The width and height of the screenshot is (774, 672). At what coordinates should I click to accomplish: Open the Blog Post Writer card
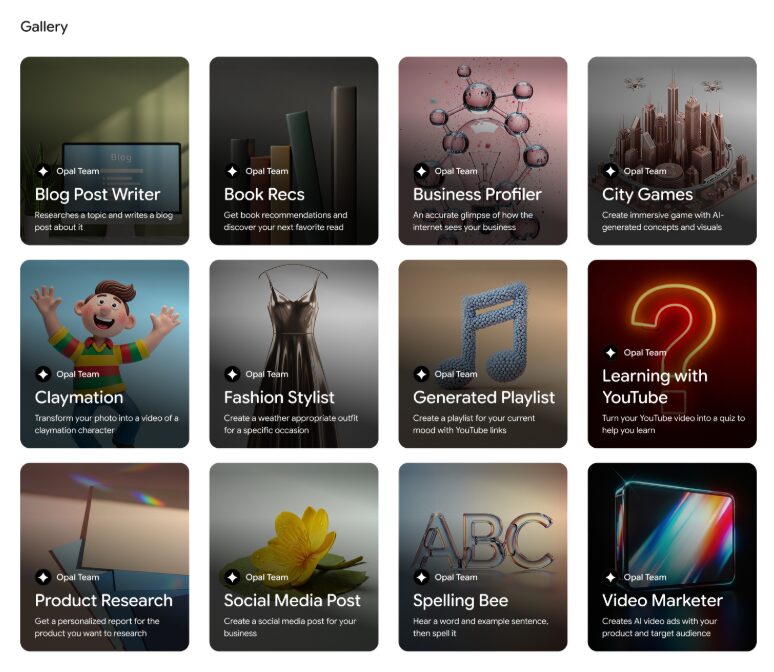tap(105, 151)
